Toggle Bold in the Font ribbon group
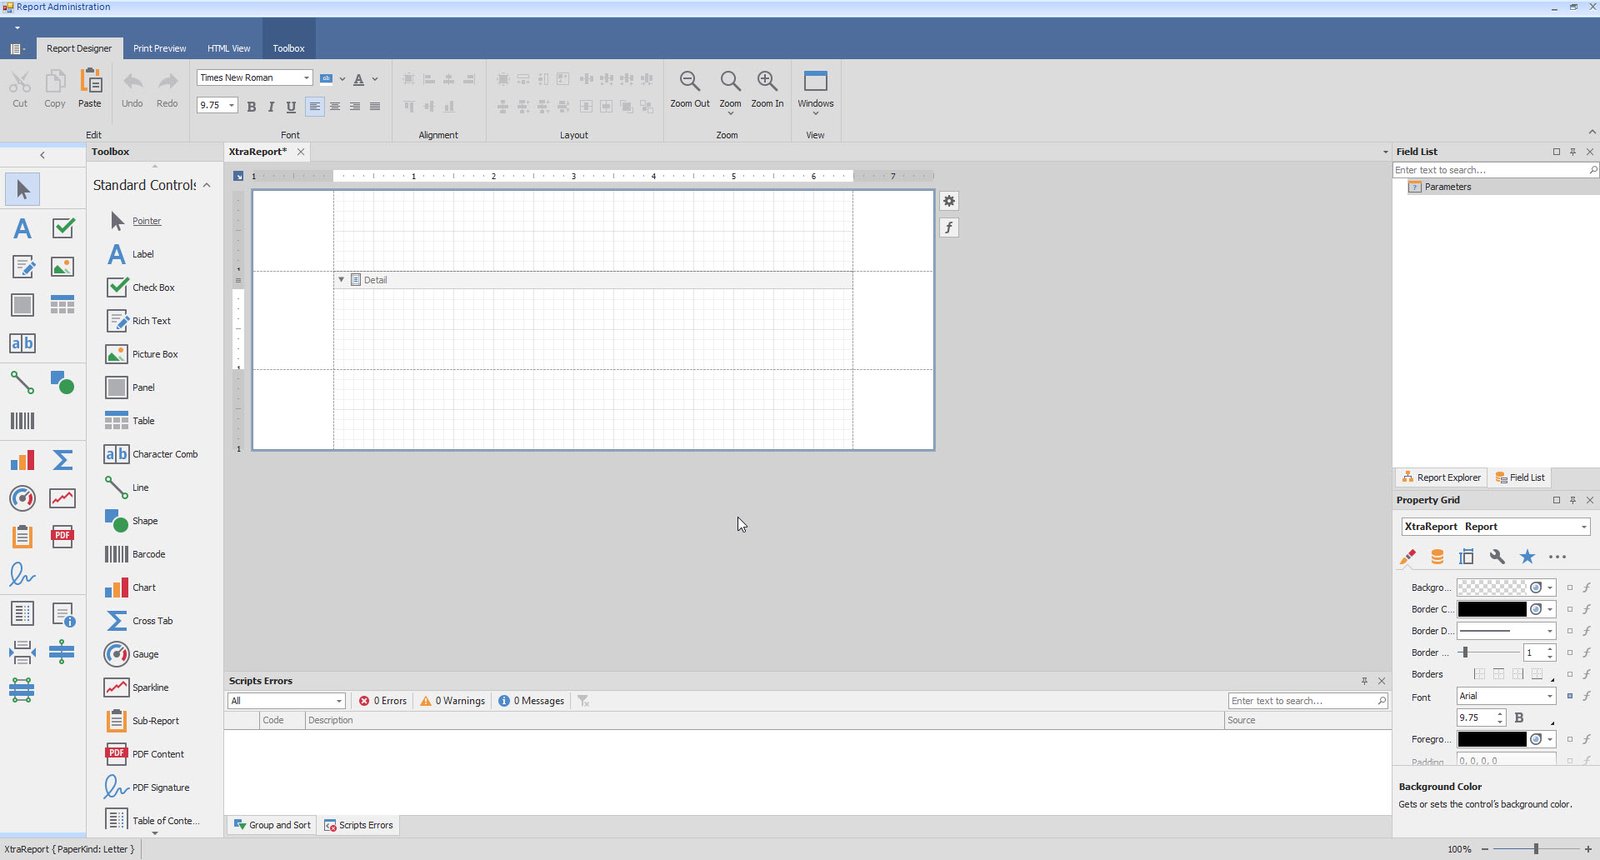1600x860 pixels. tap(251, 106)
